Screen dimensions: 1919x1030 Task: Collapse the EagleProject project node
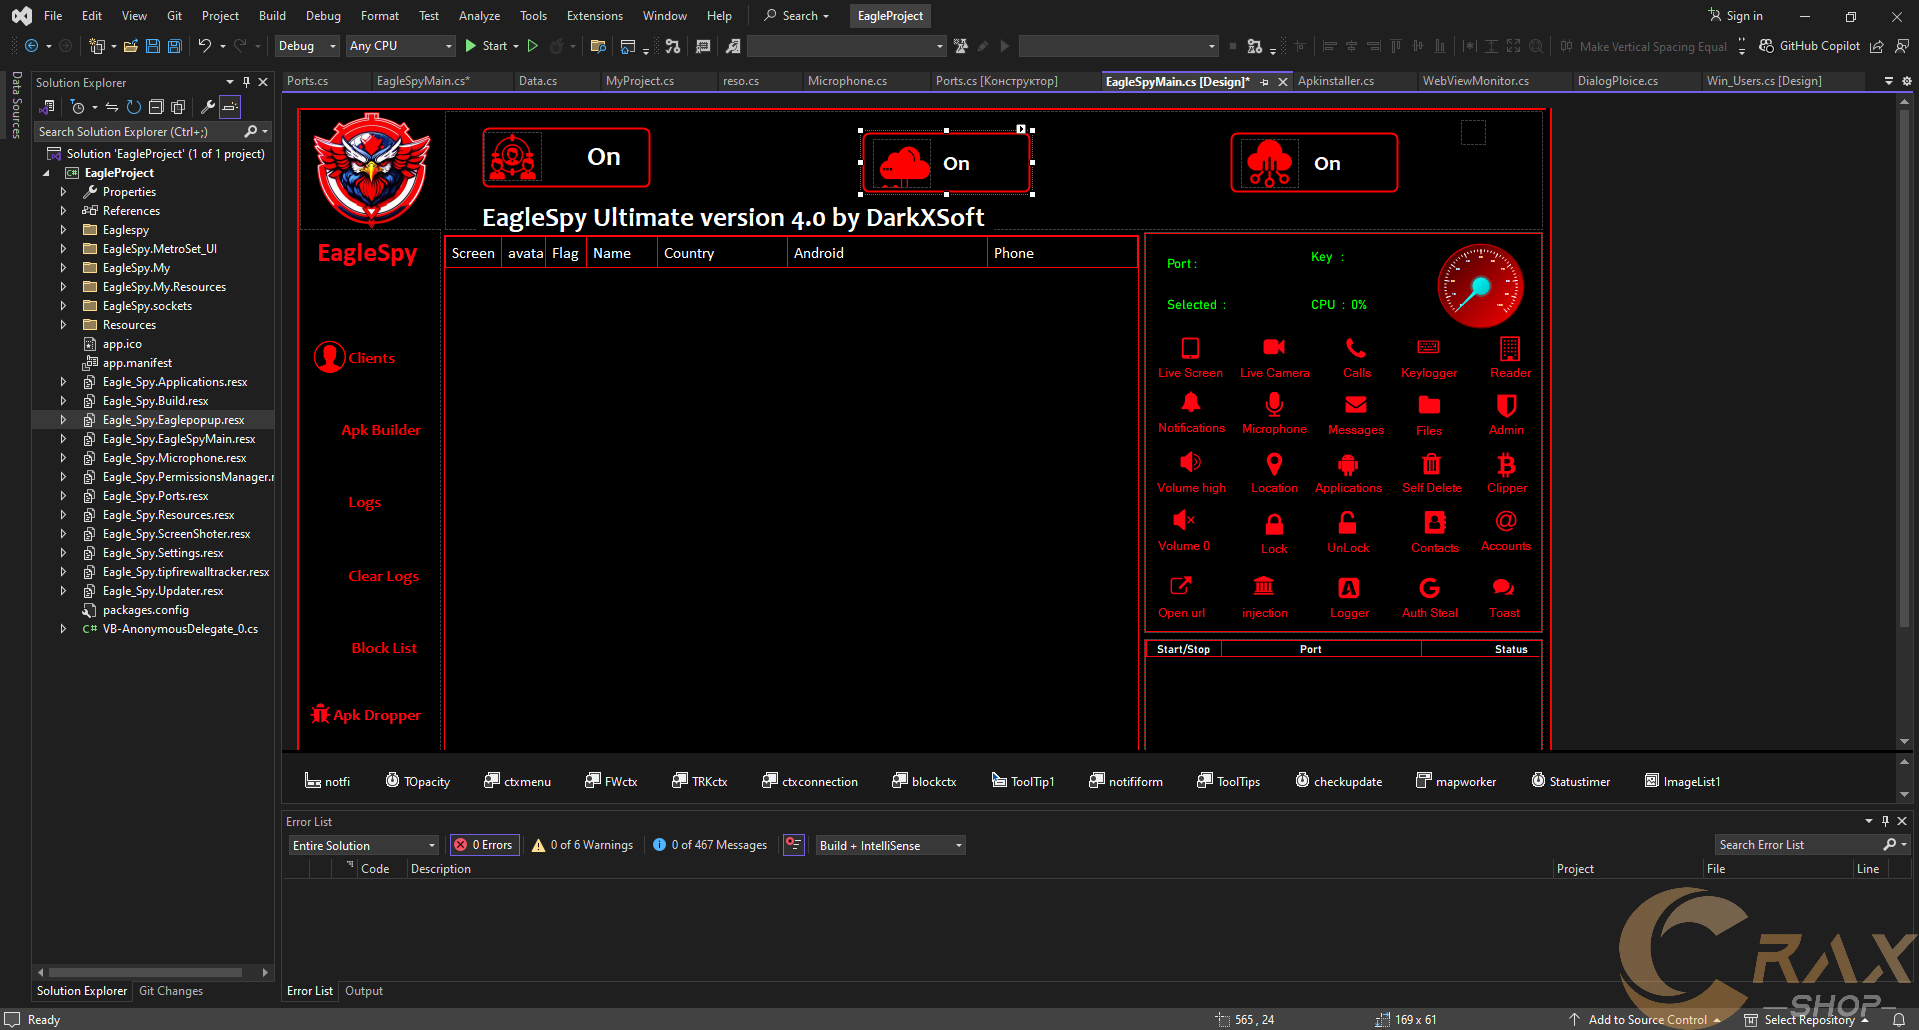point(46,173)
